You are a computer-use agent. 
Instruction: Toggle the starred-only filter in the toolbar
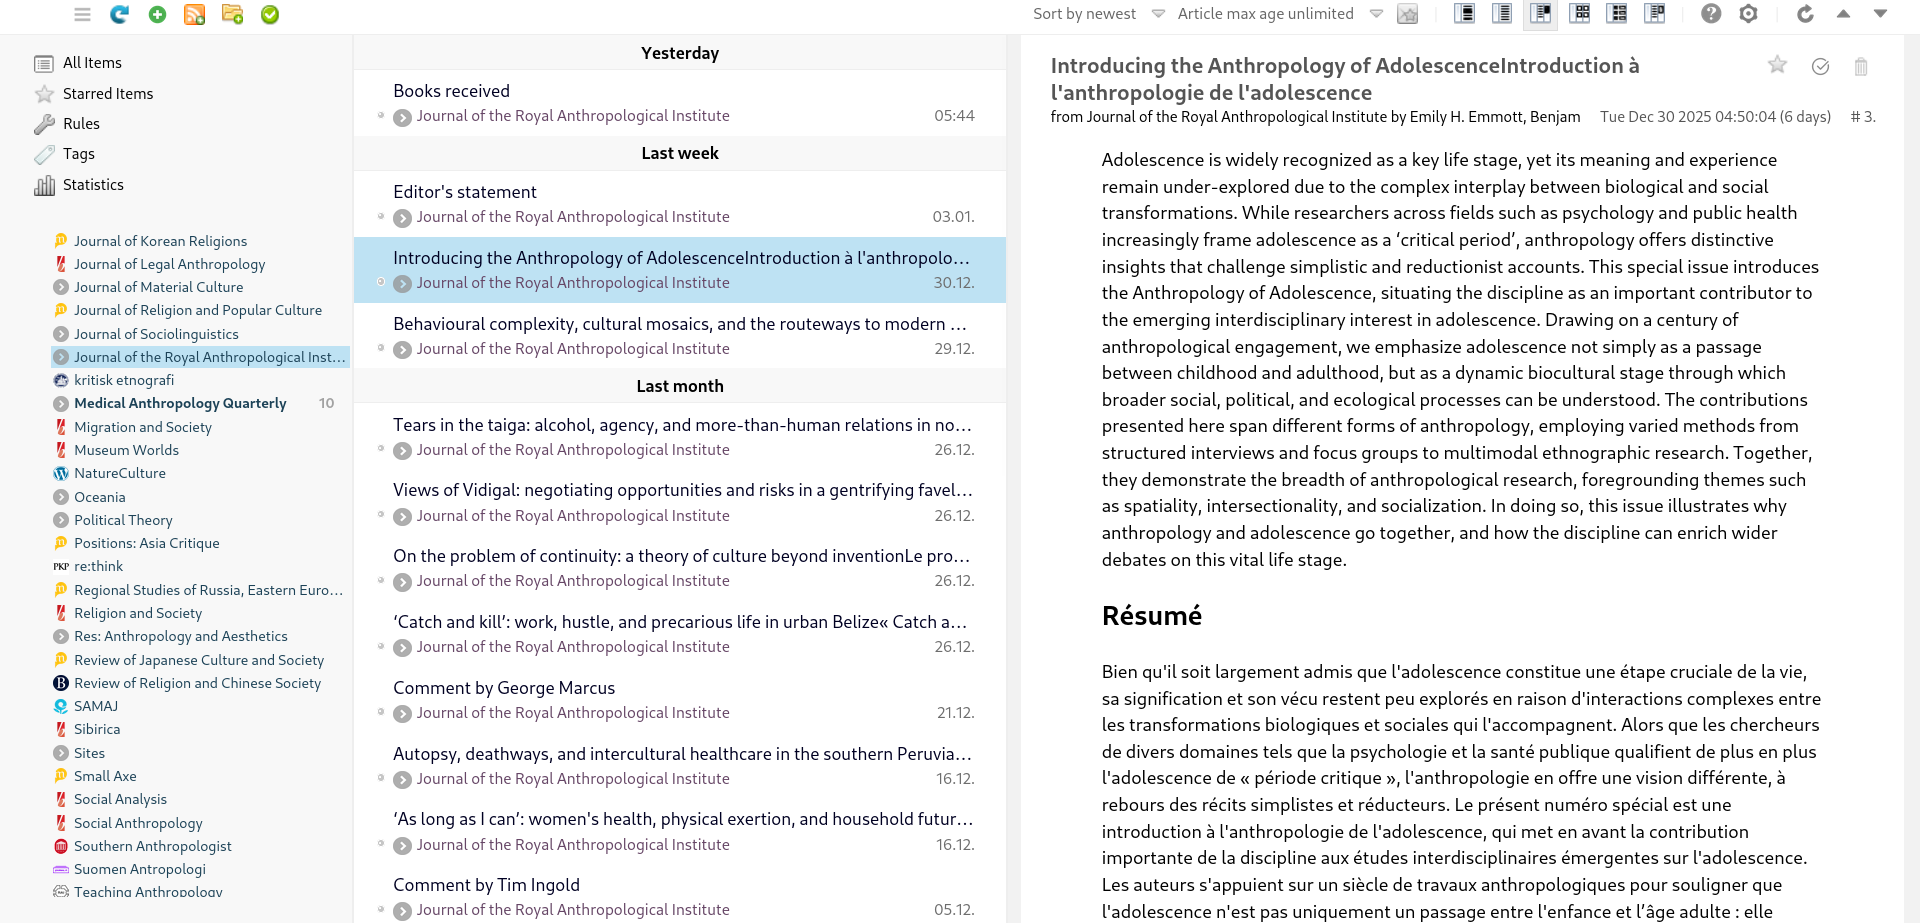[x=1407, y=14]
